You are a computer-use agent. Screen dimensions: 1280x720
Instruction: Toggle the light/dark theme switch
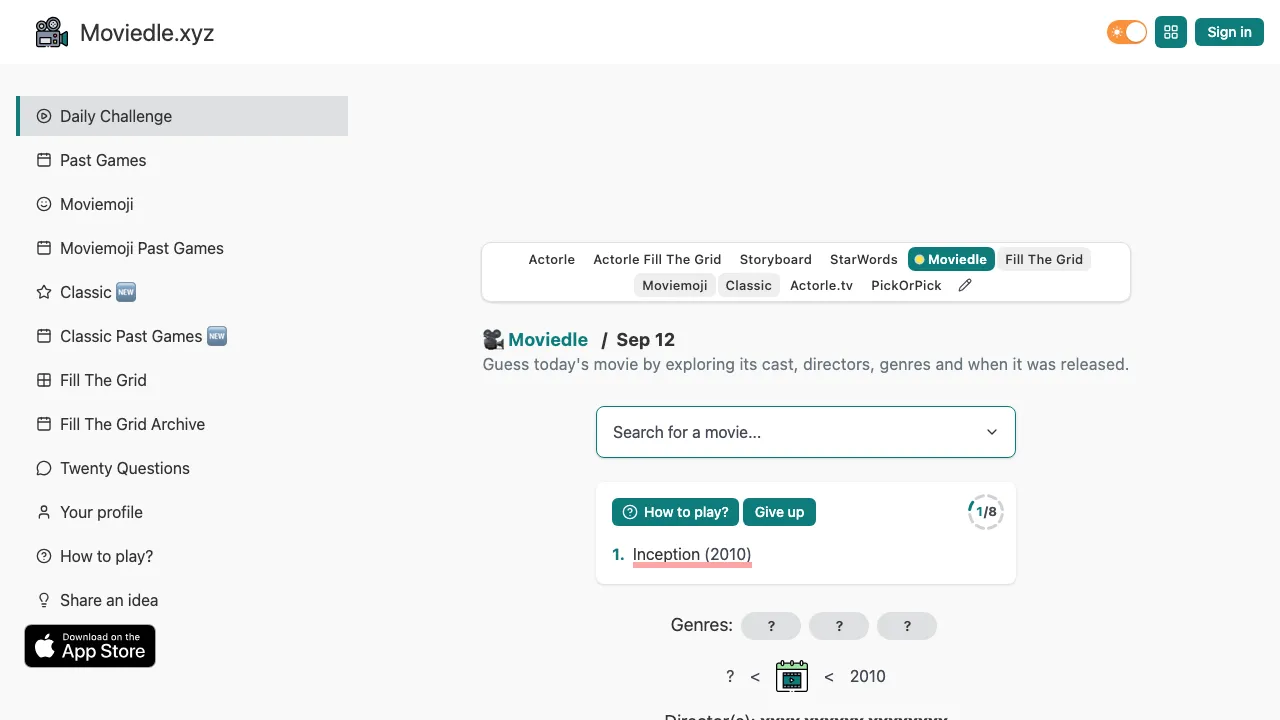click(x=1127, y=32)
